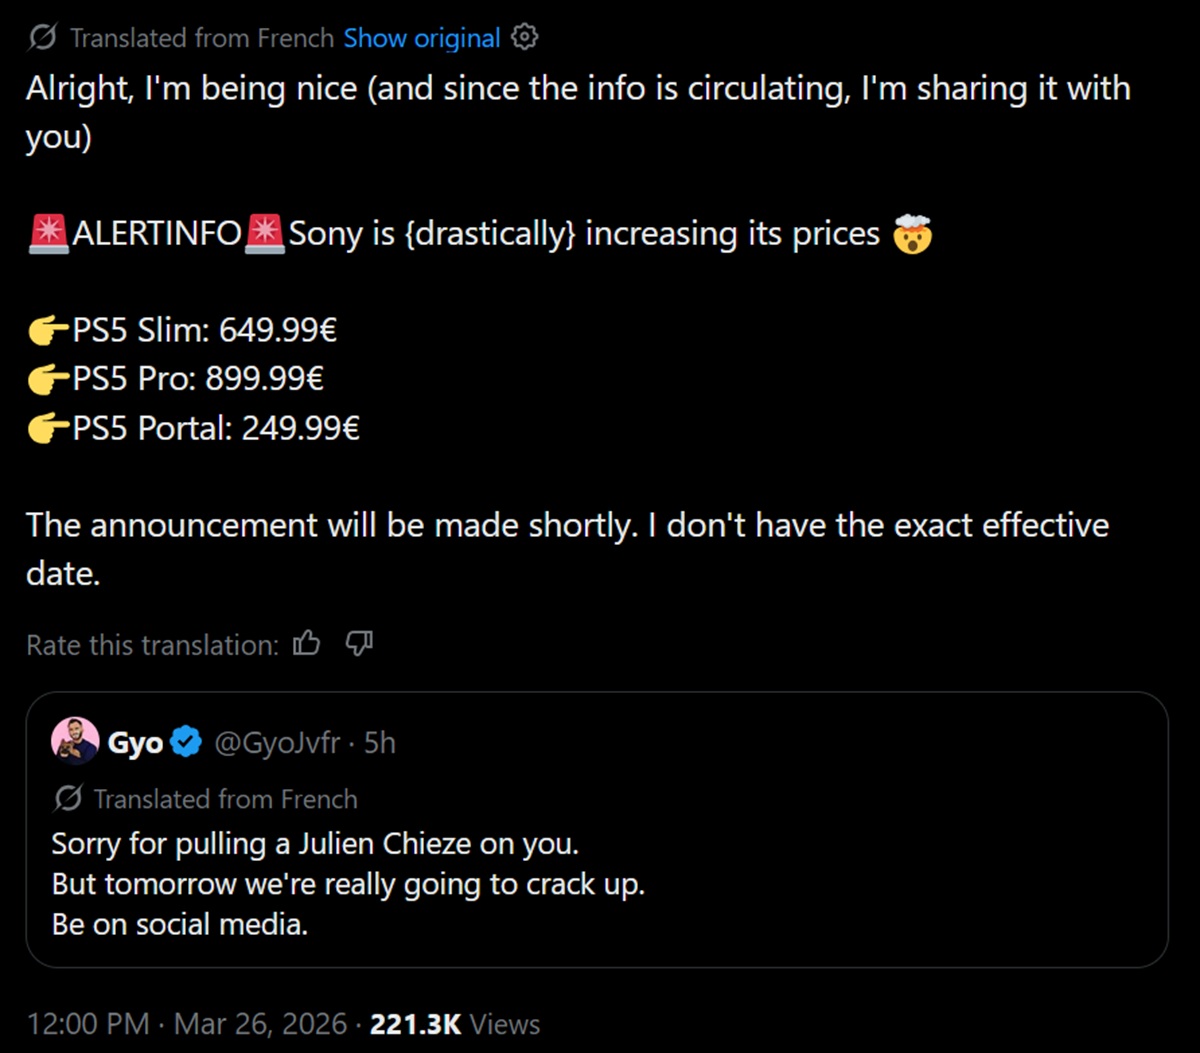Viewport: 1200px width, 1053px height.
Task: Click Gyo's blue verified badge
Action: pos(185,743)
